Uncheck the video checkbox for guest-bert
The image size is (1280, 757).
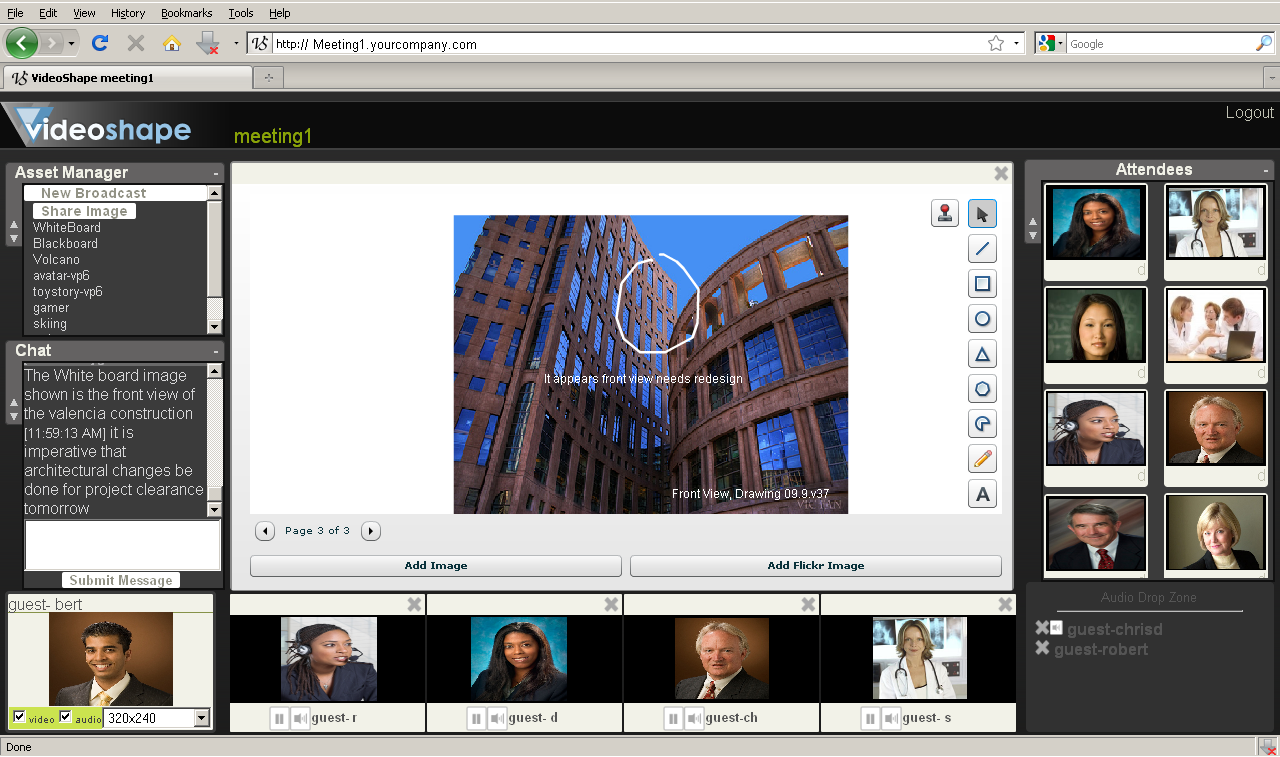click(x=19, y=717)
